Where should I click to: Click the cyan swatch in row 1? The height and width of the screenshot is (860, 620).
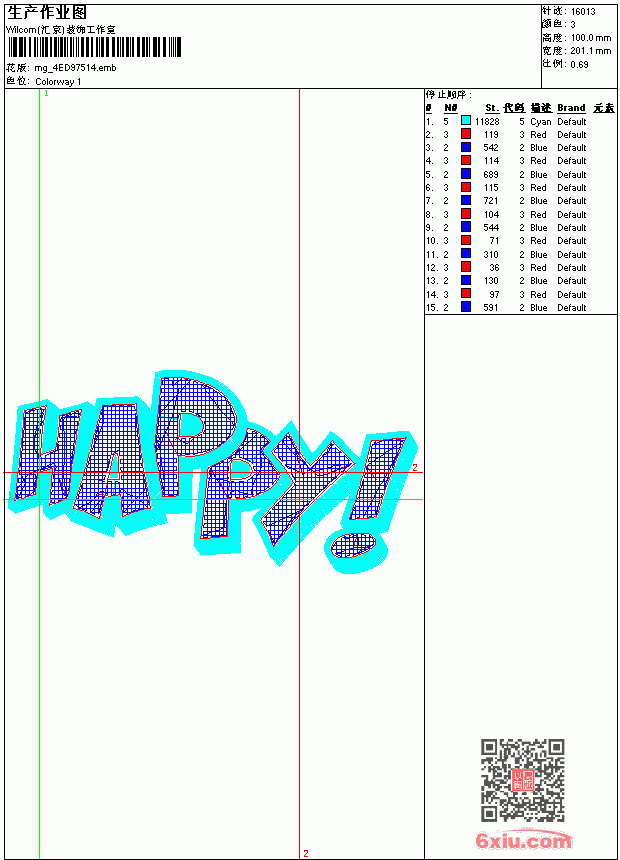[466, 121]
